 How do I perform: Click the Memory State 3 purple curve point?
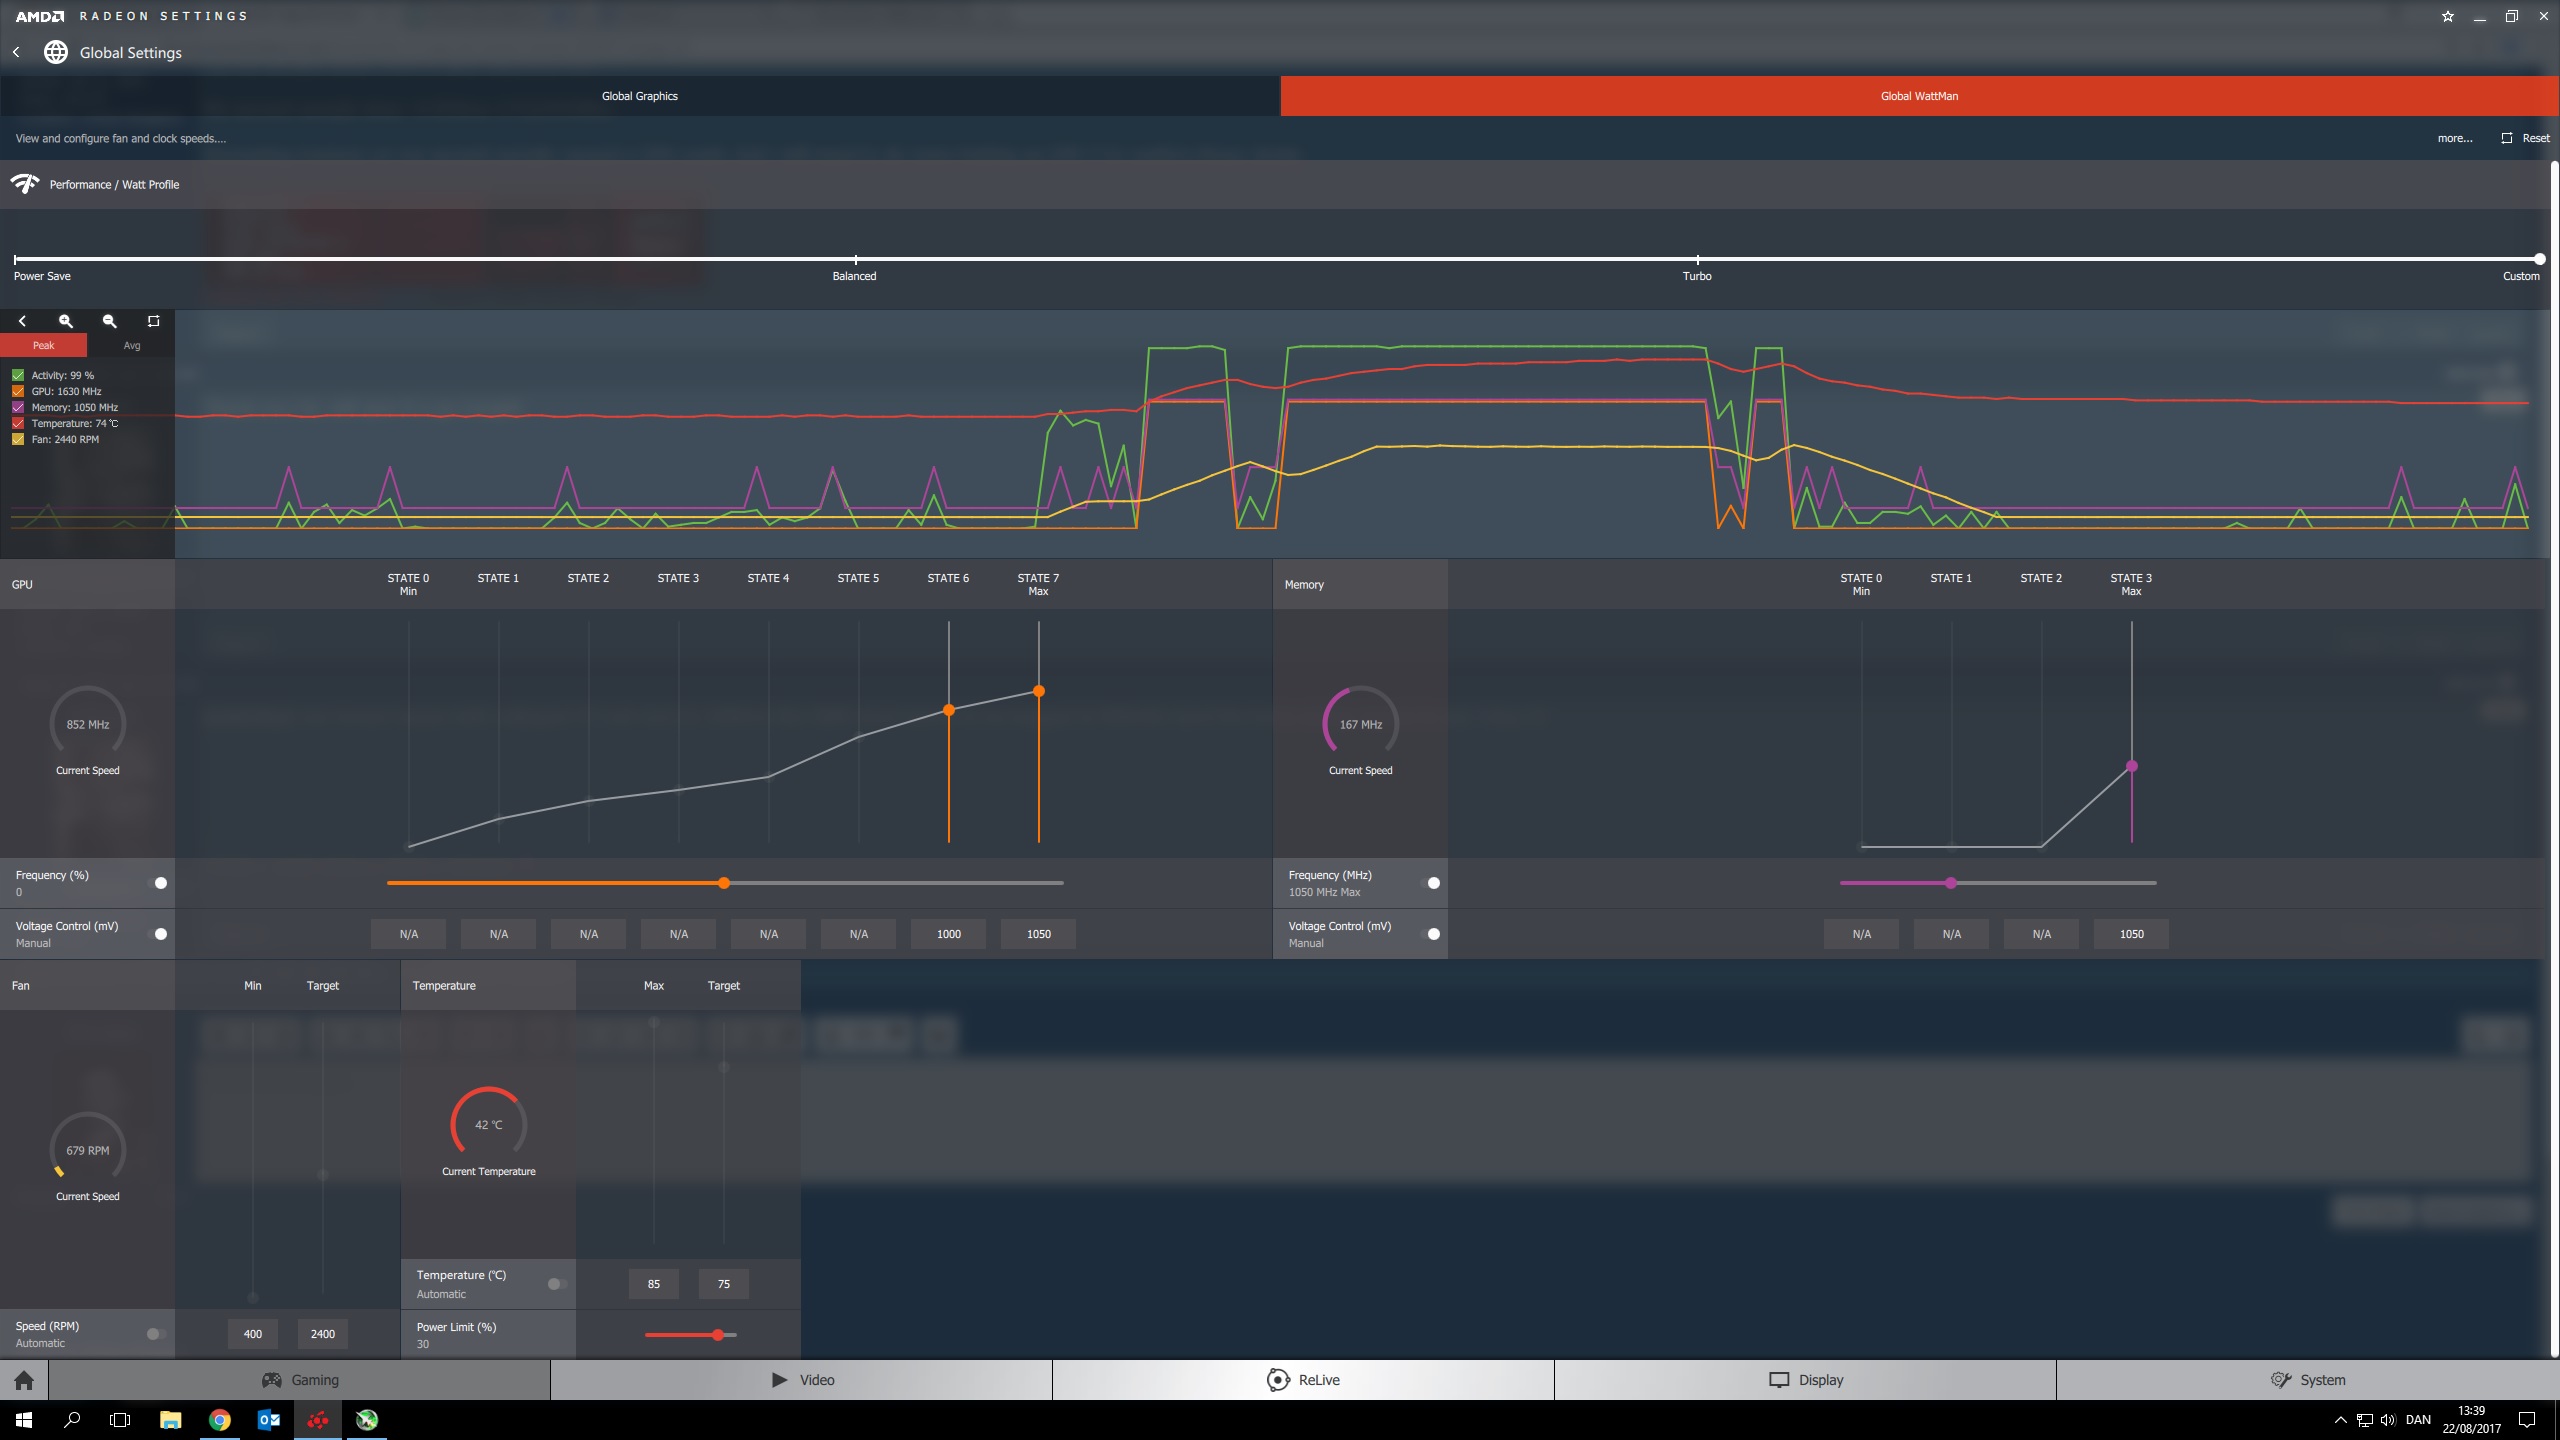tap(2132, 766)
